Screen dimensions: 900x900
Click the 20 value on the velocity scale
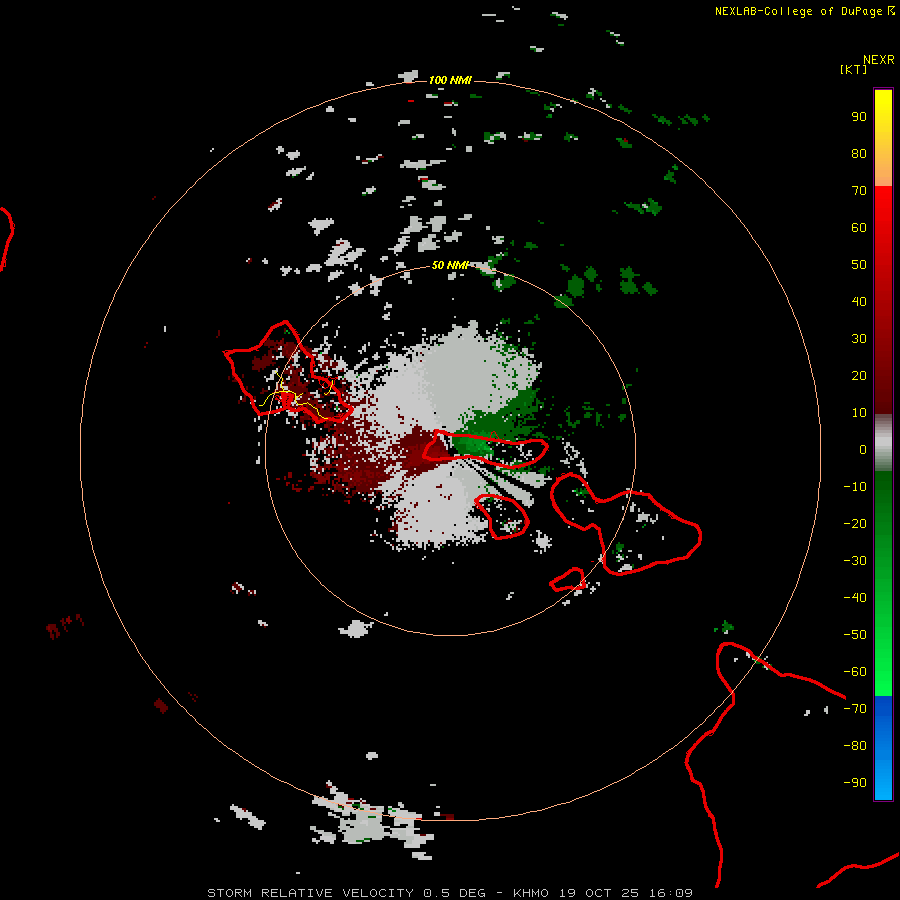tap(859, 375)
